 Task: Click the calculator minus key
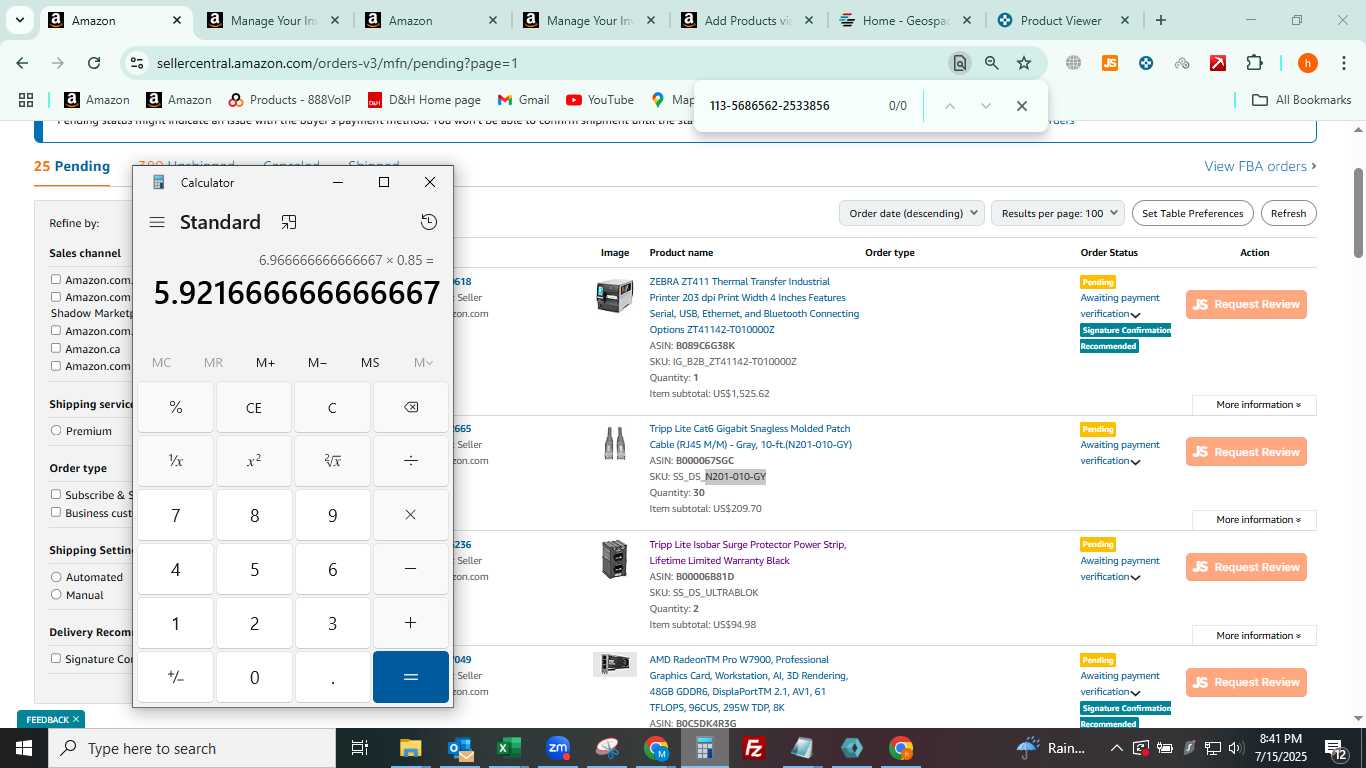(411, 569)
